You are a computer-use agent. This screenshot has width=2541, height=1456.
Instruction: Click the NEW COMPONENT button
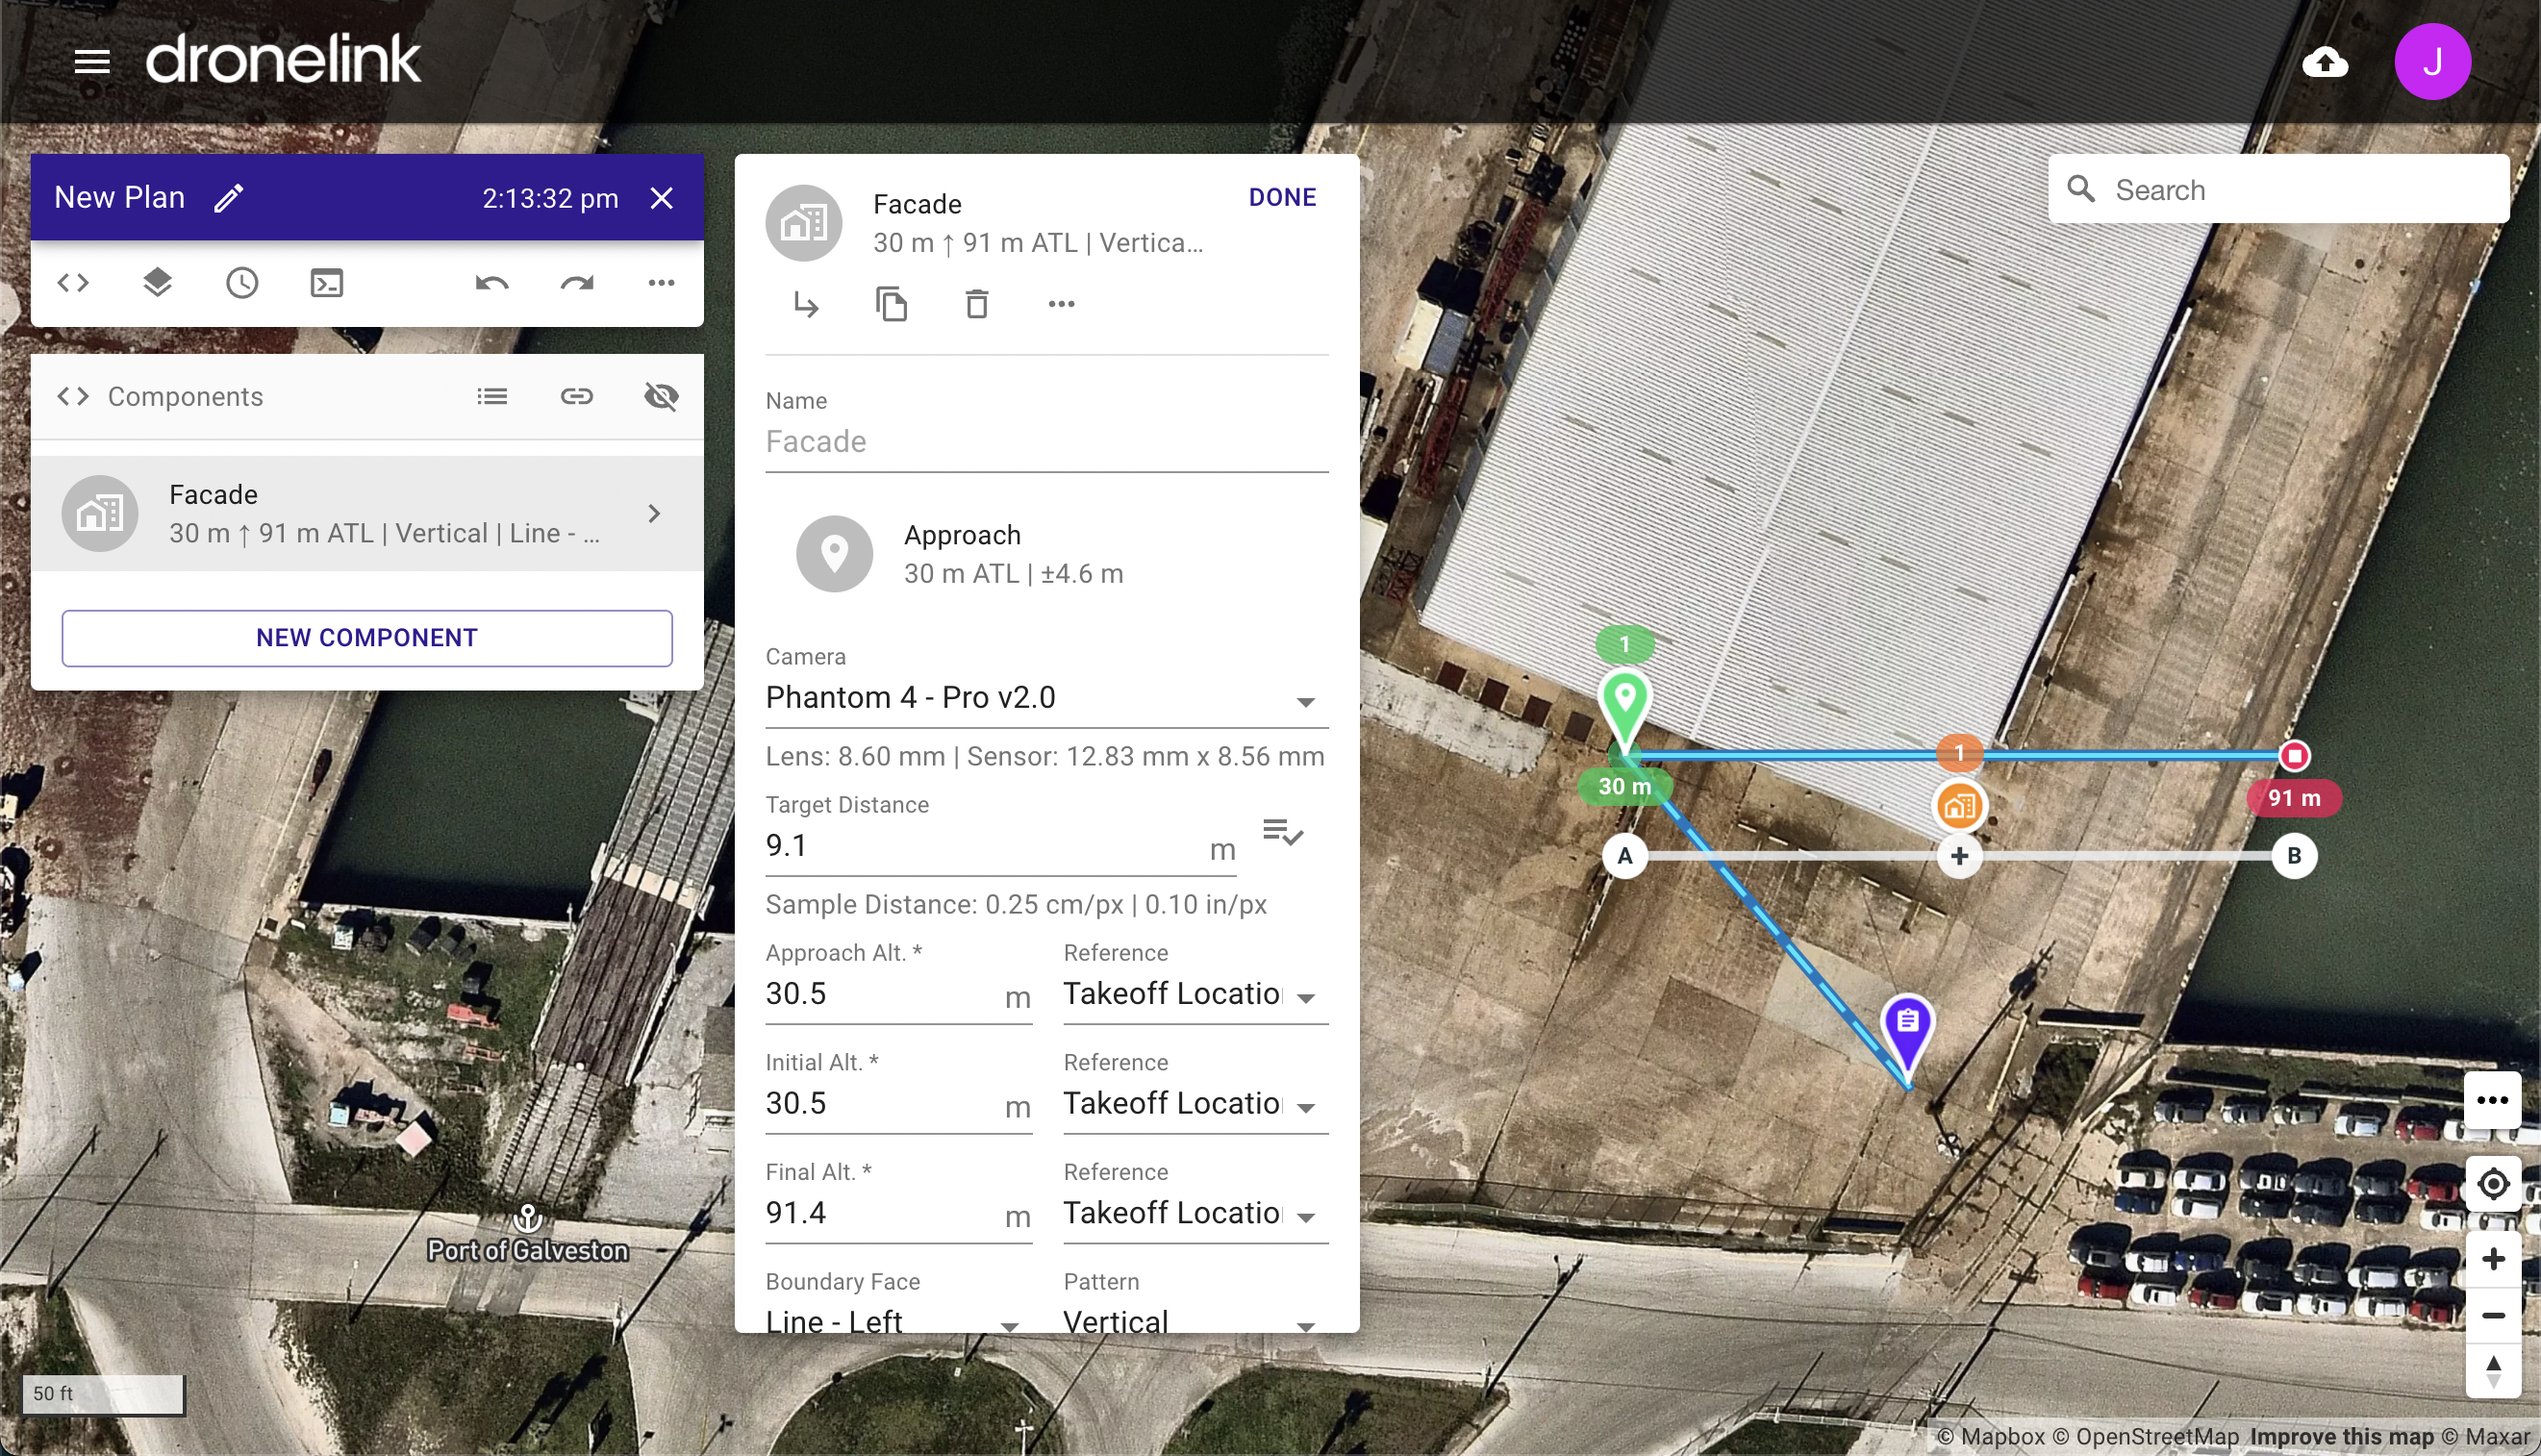pos(367,638)
